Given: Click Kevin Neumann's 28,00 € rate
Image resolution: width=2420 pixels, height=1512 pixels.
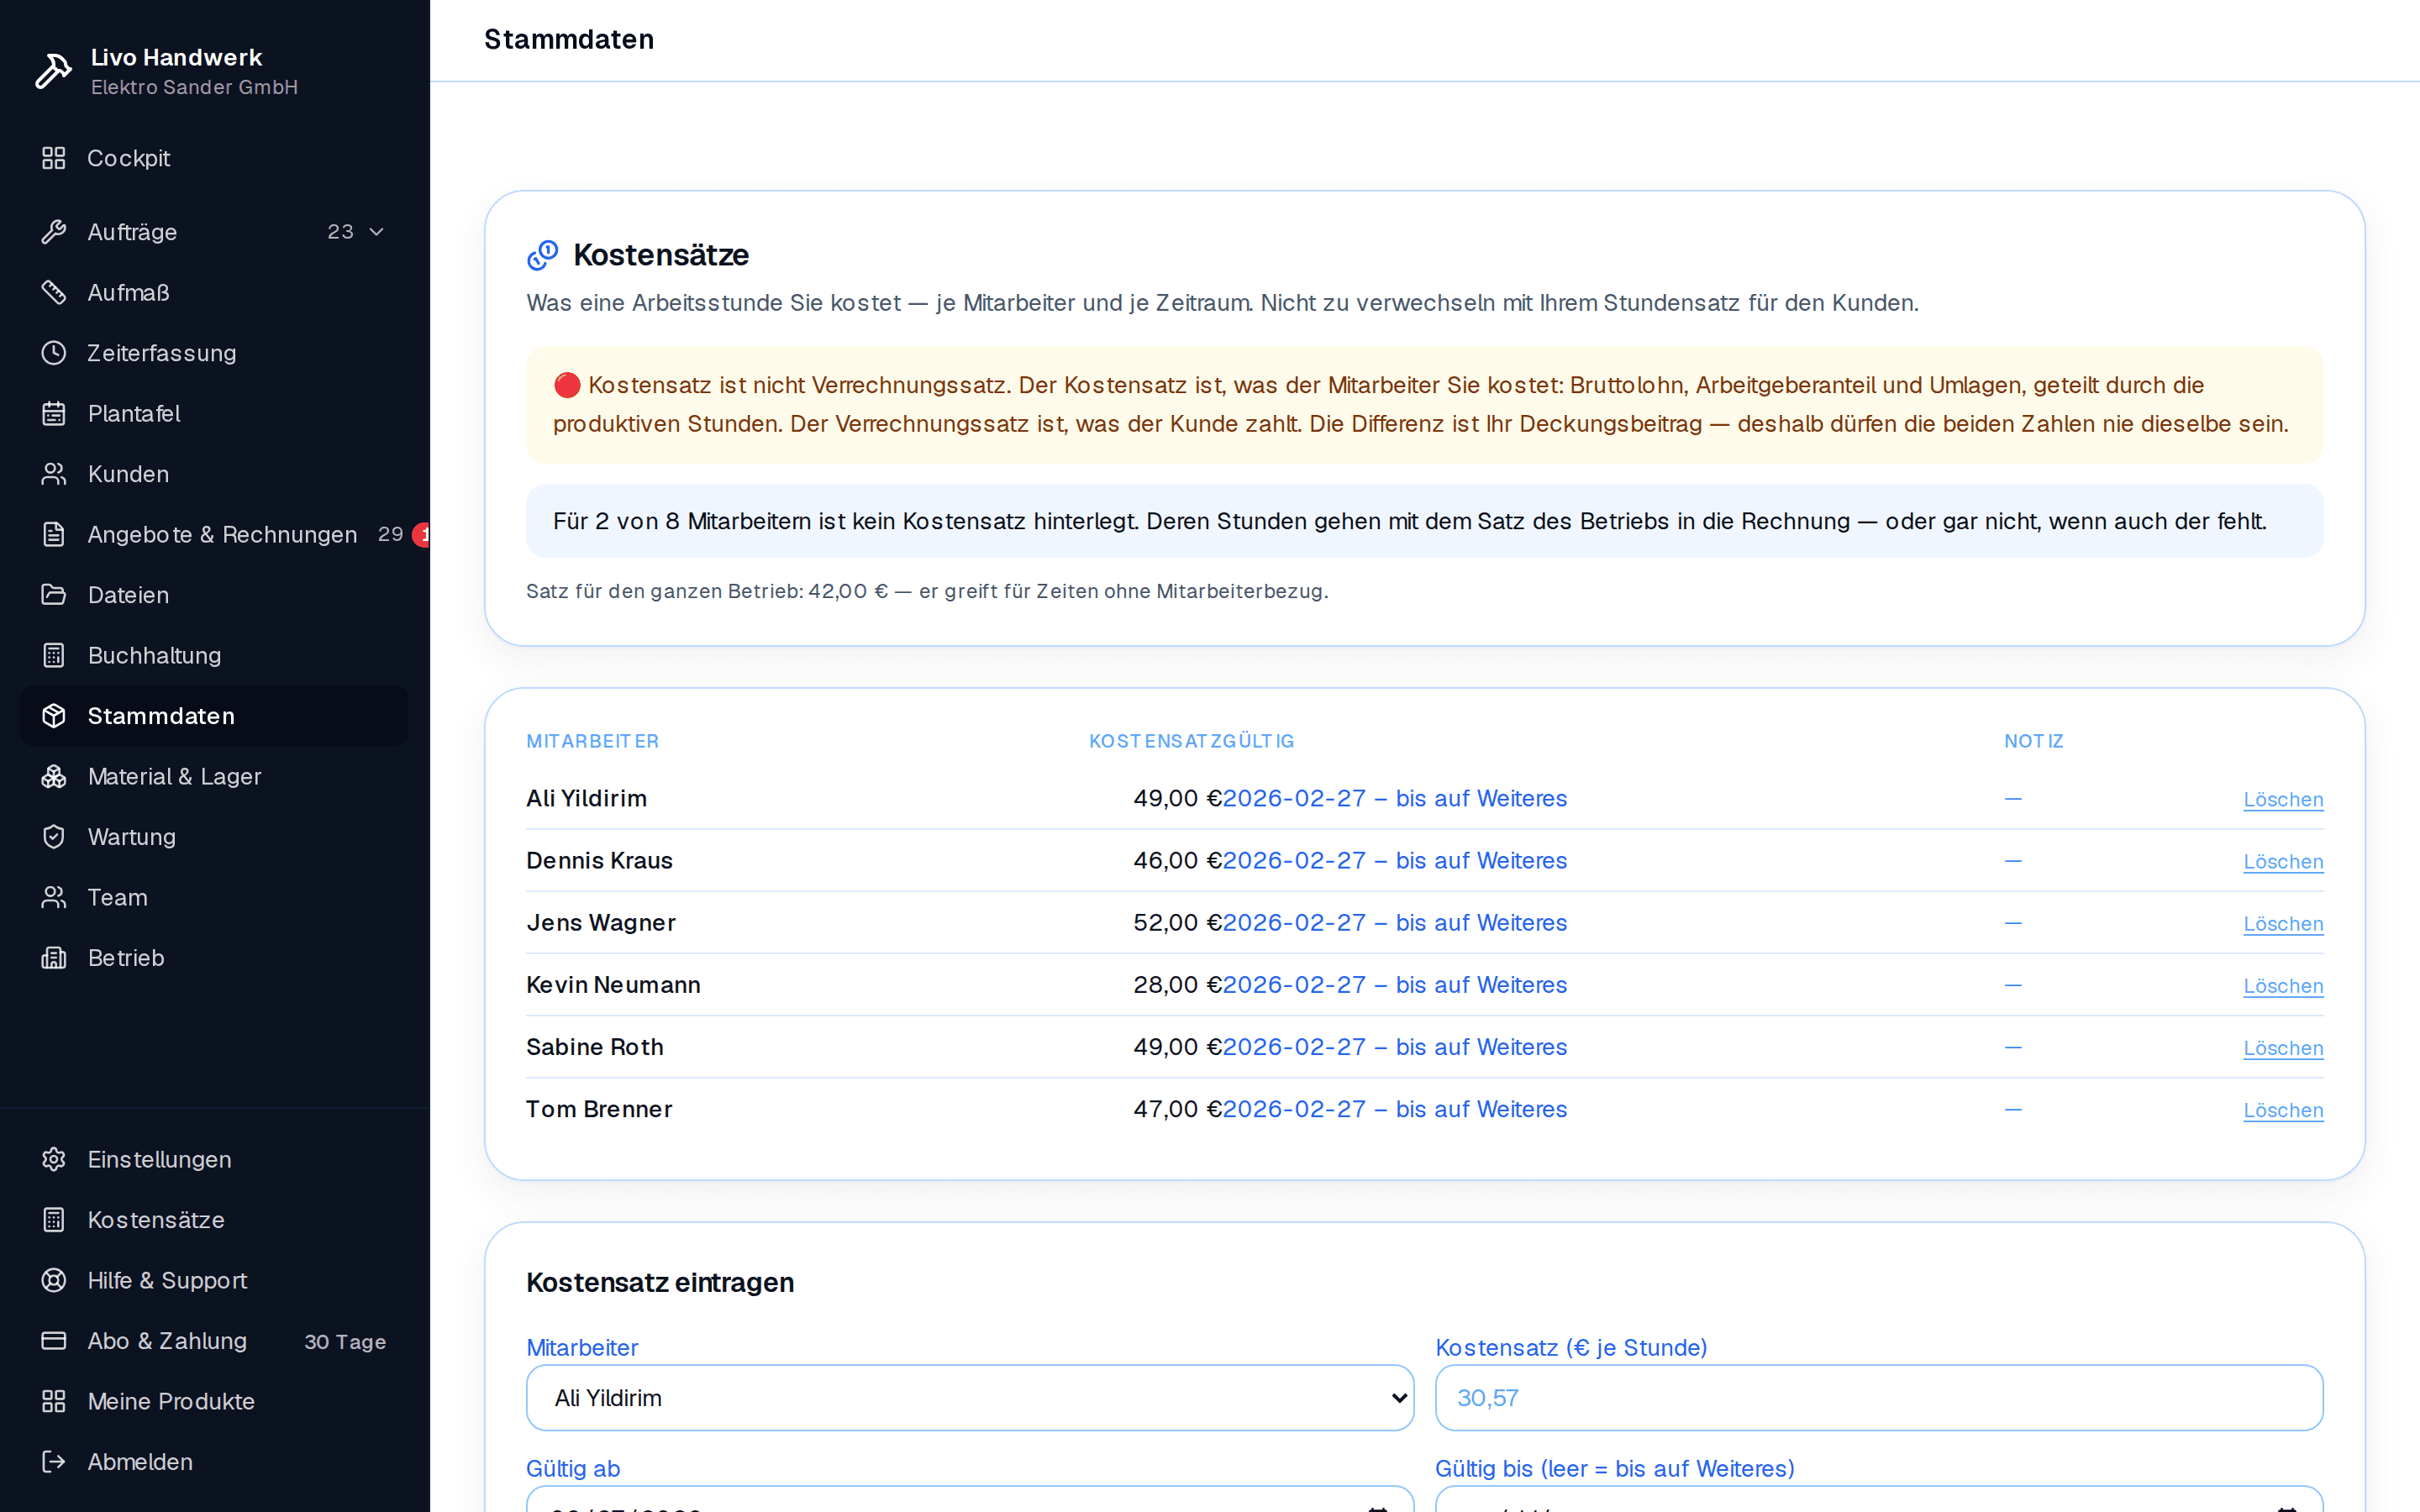Looking at the screenshot, I should 1177,985.
